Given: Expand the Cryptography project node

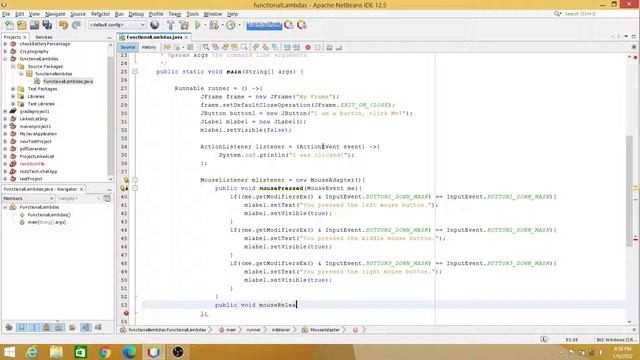Looking at the screenshot, I should pyautogui.click(x=5, y=51).
